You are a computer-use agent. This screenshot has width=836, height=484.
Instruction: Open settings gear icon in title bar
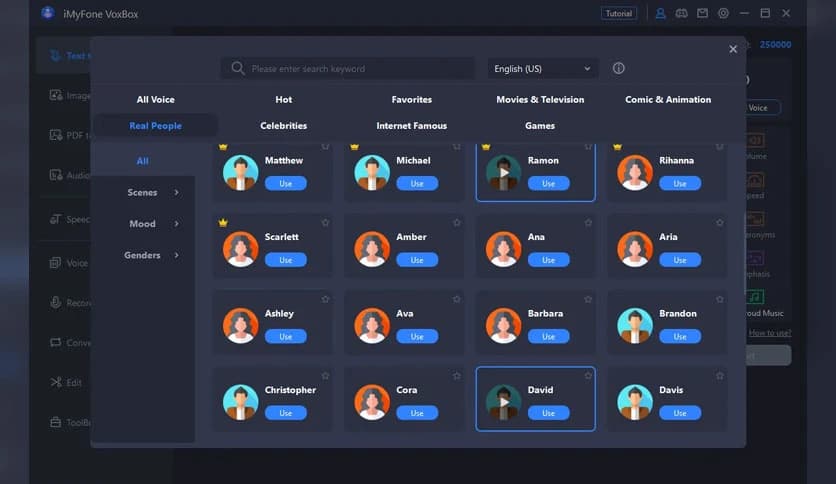coord(723,13)
